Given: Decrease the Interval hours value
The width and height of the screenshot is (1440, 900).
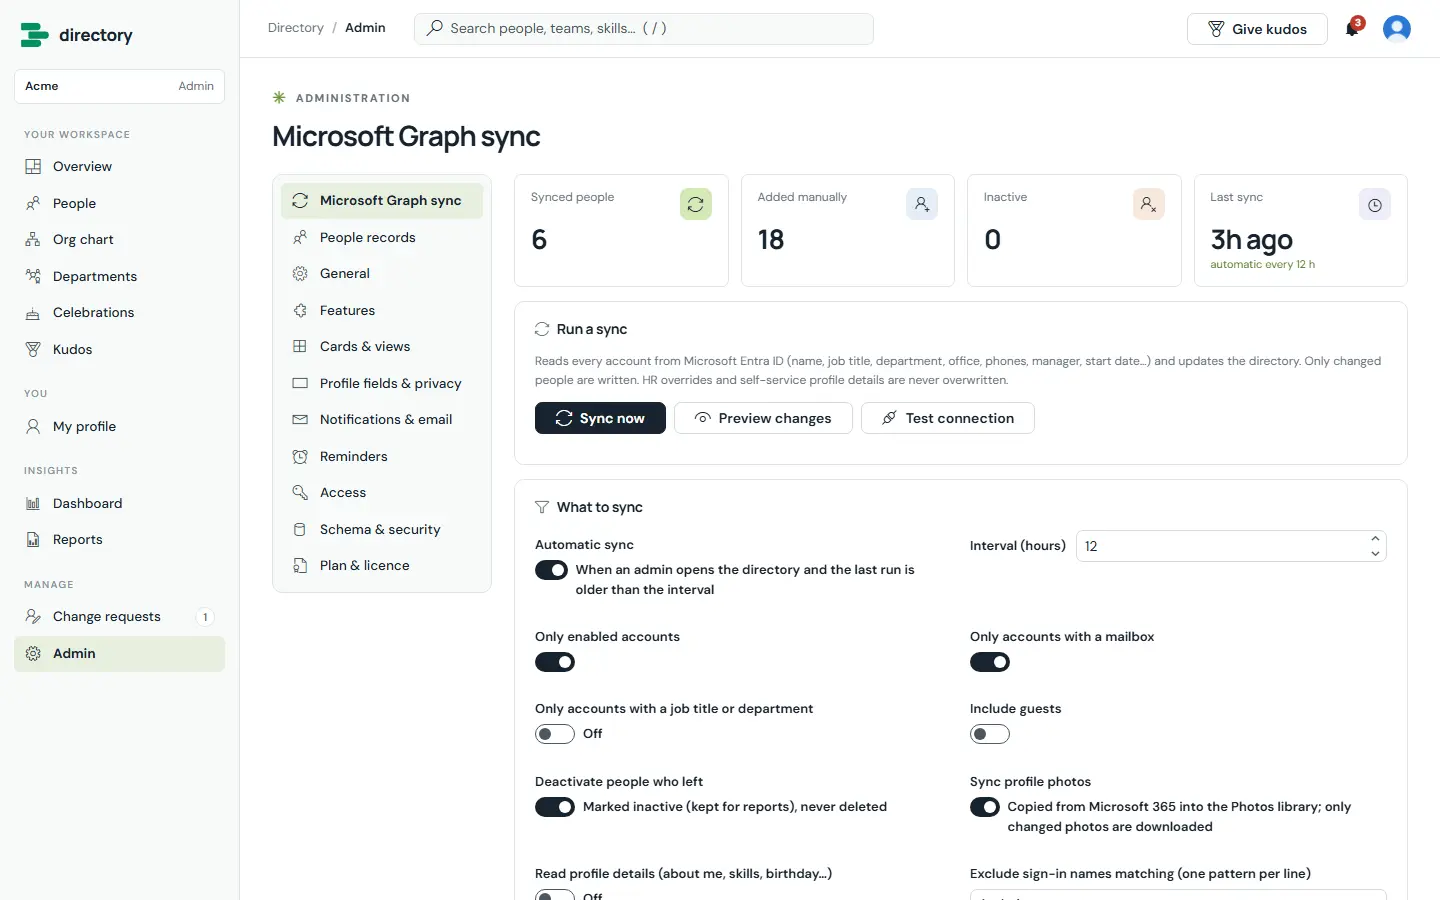Looking at the screenshot, I should coord(1375,553).
